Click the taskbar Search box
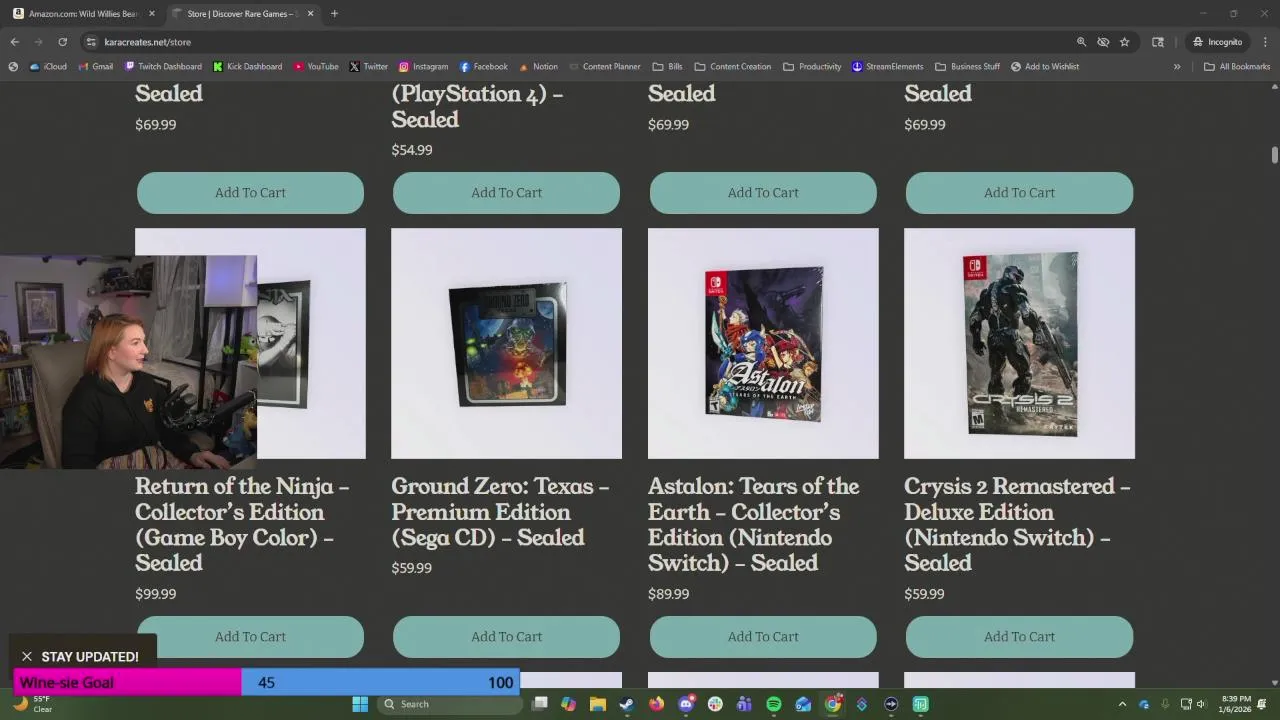The height and width of the screenshot is (720, 1280). [450, 704]
